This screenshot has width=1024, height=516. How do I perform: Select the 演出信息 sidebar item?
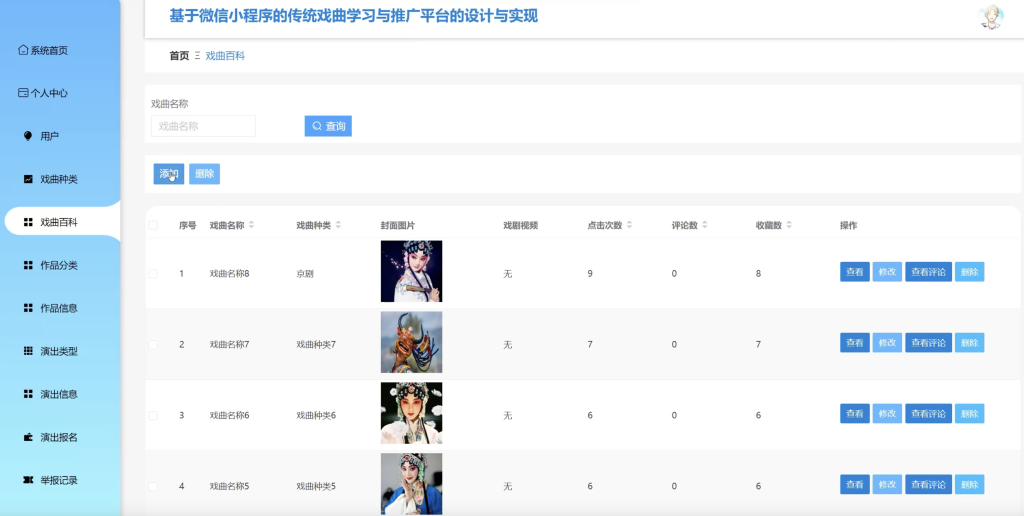[x=60, y=394]
